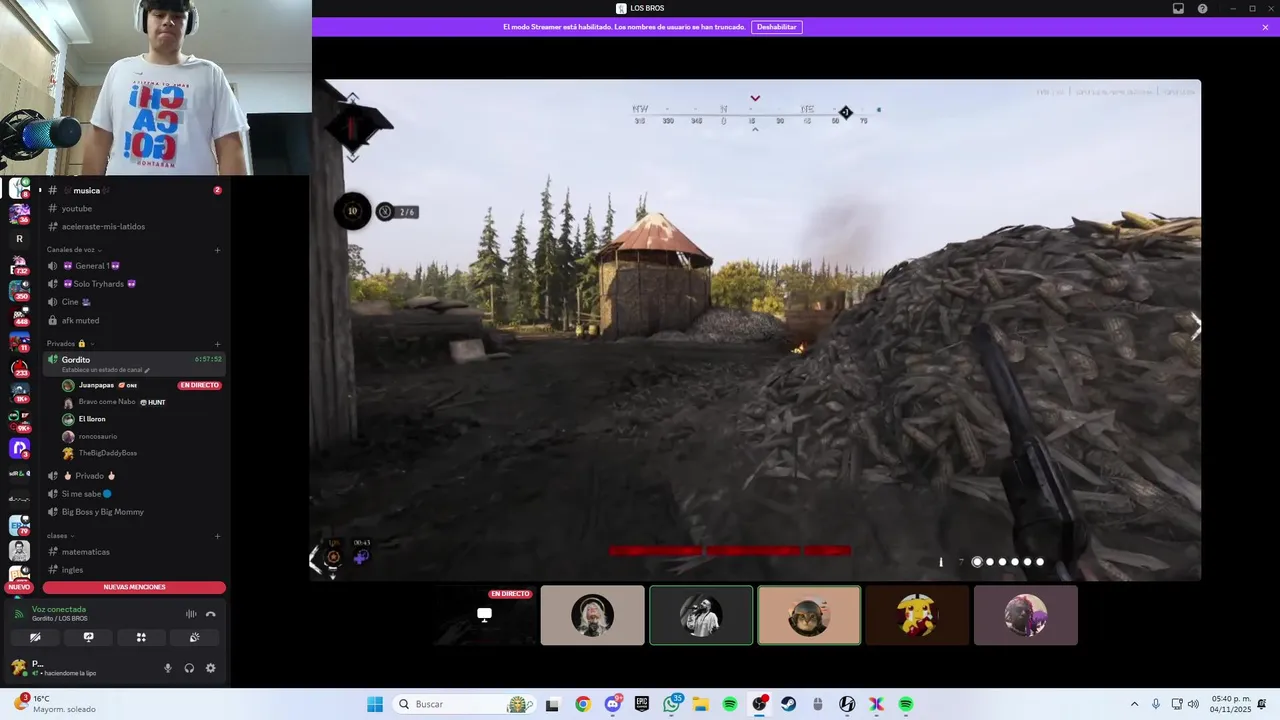1280x720 pixels.
Task: Show hidden system tray icons
Action: 1134,704
